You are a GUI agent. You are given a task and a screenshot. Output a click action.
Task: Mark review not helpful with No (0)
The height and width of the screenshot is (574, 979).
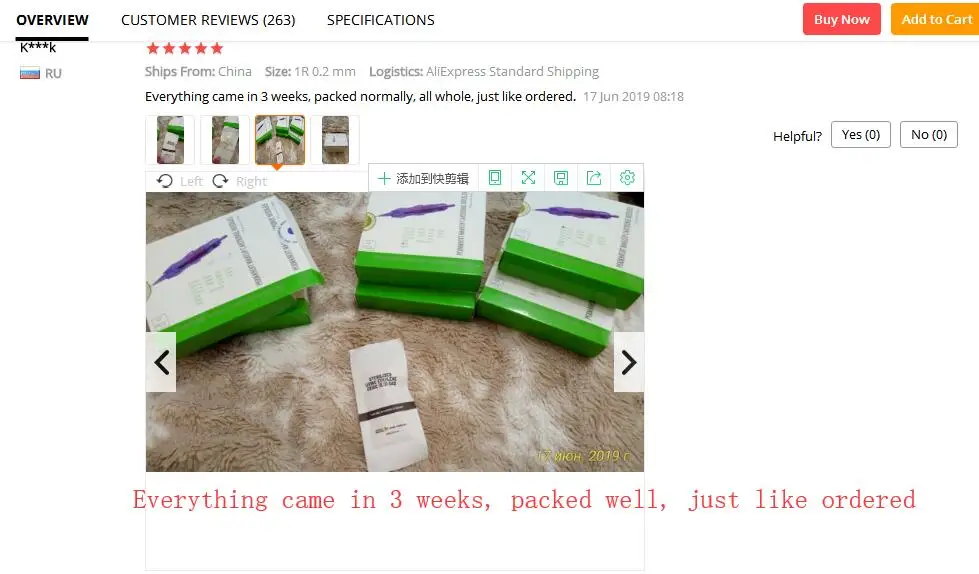pyautogui.click(x=928, y=135)
